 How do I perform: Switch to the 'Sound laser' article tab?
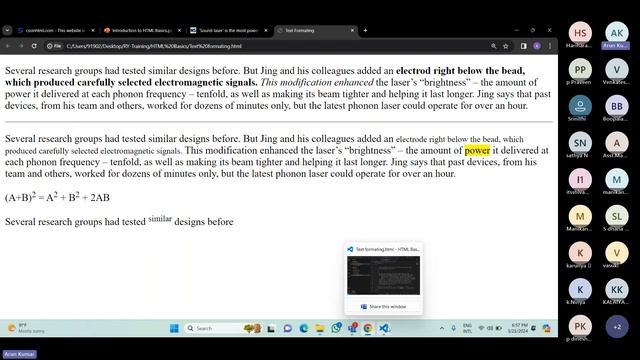click(229, 30)
